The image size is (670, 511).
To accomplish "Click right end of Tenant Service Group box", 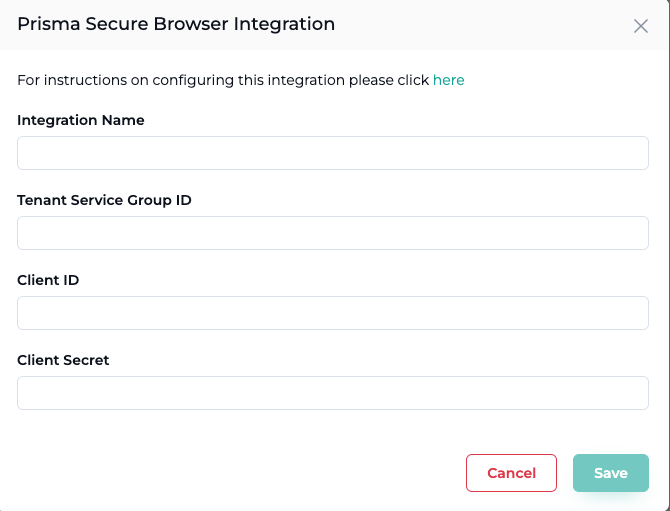I will point(630,233).
